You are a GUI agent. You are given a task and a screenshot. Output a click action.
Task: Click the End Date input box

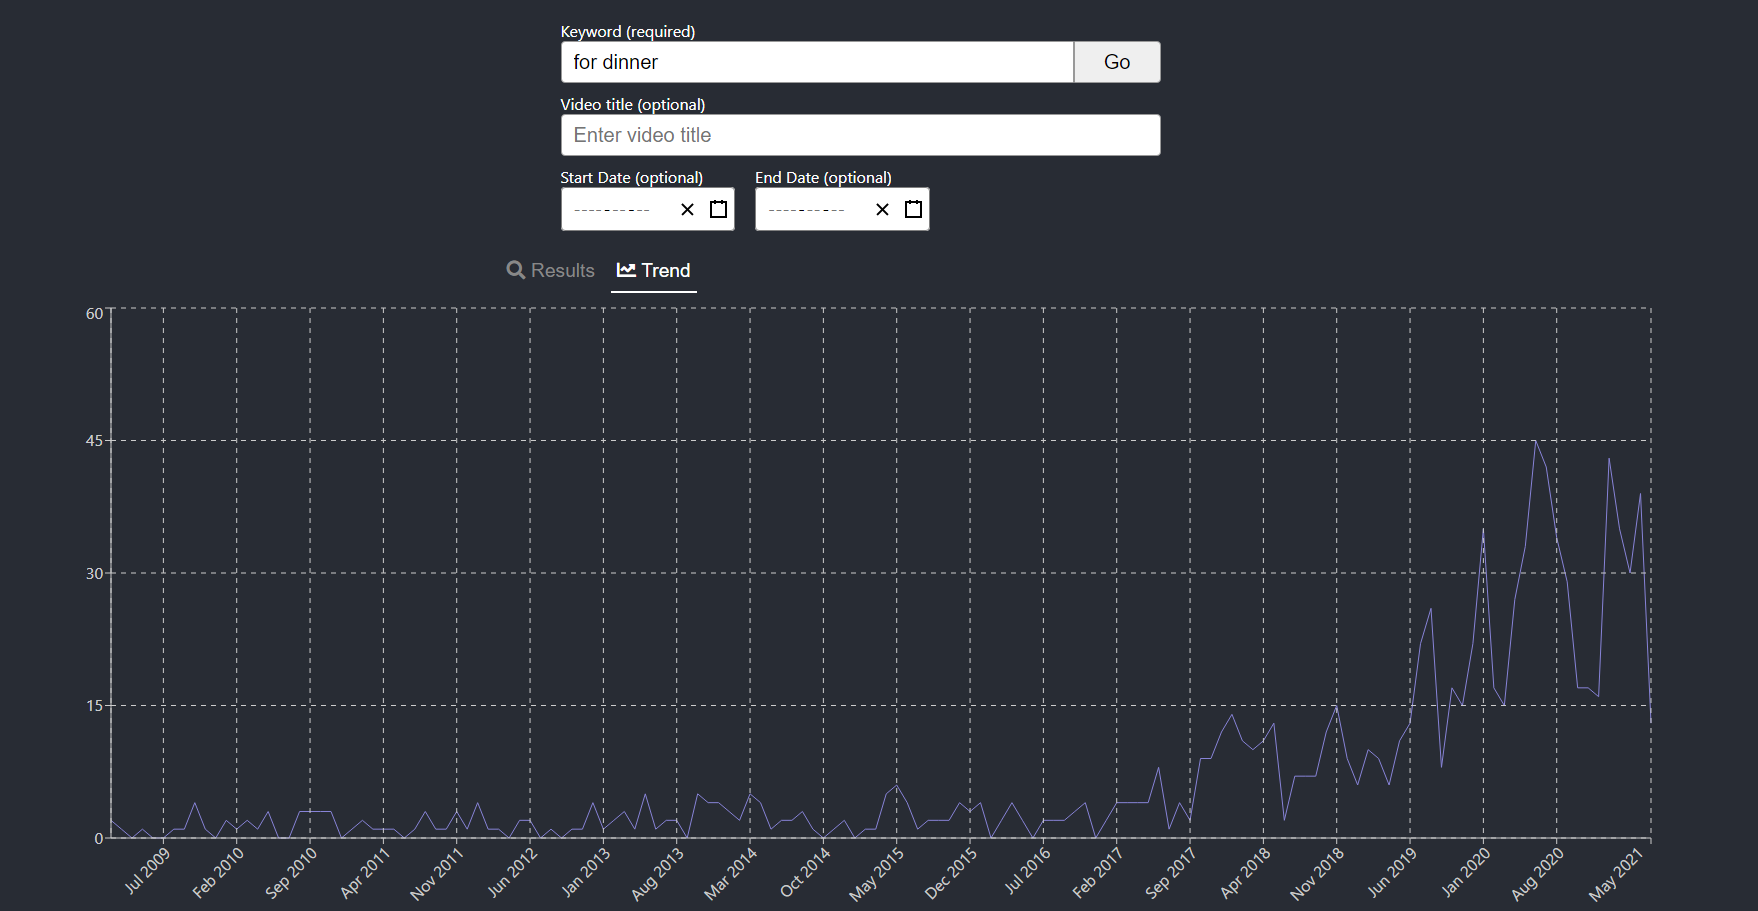[x=842, y=209]
